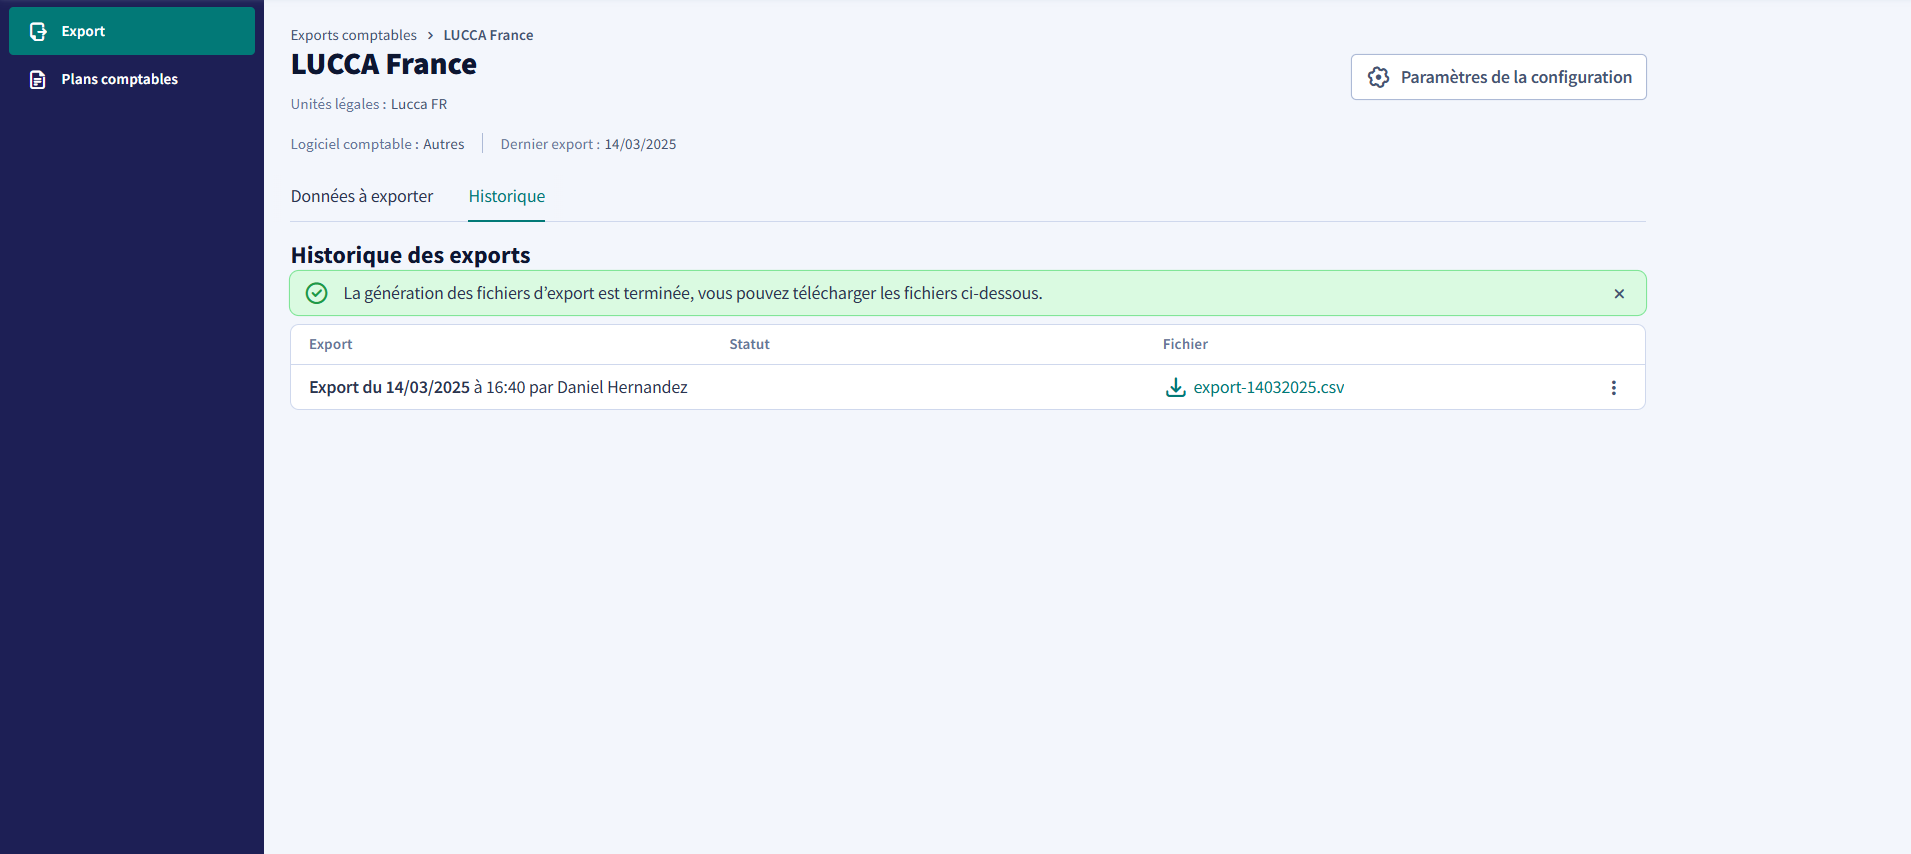1911x854 pixels.
Task: Click the gear icon in configuration button
Action: (x=1378, y=77)
